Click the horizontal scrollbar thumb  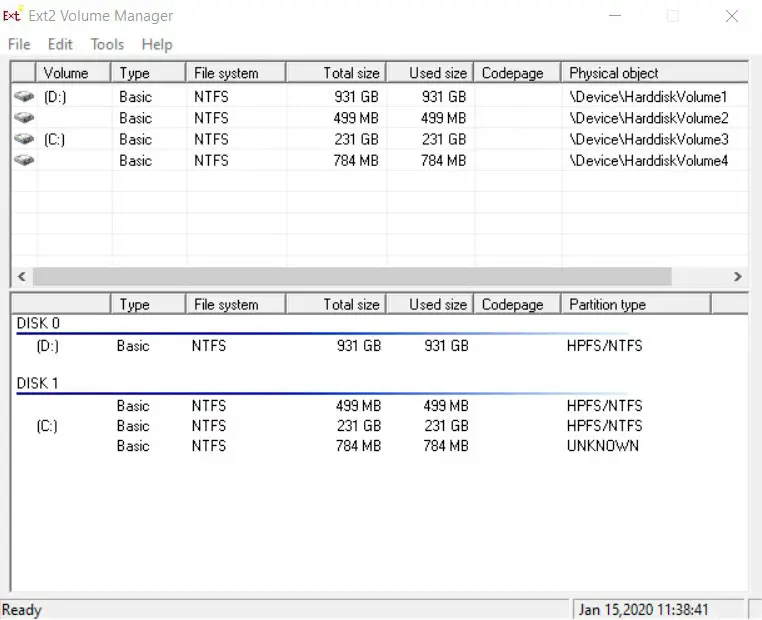click(x=352, y=276)
